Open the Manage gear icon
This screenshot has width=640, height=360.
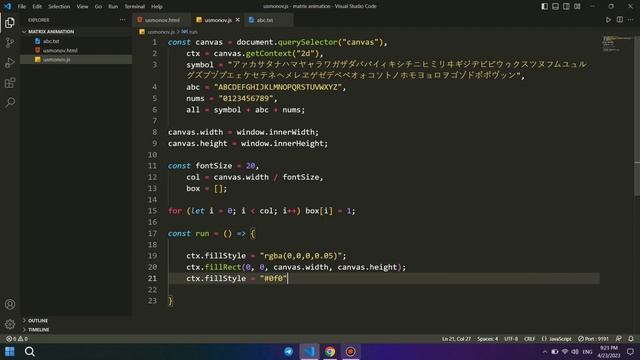10,324
